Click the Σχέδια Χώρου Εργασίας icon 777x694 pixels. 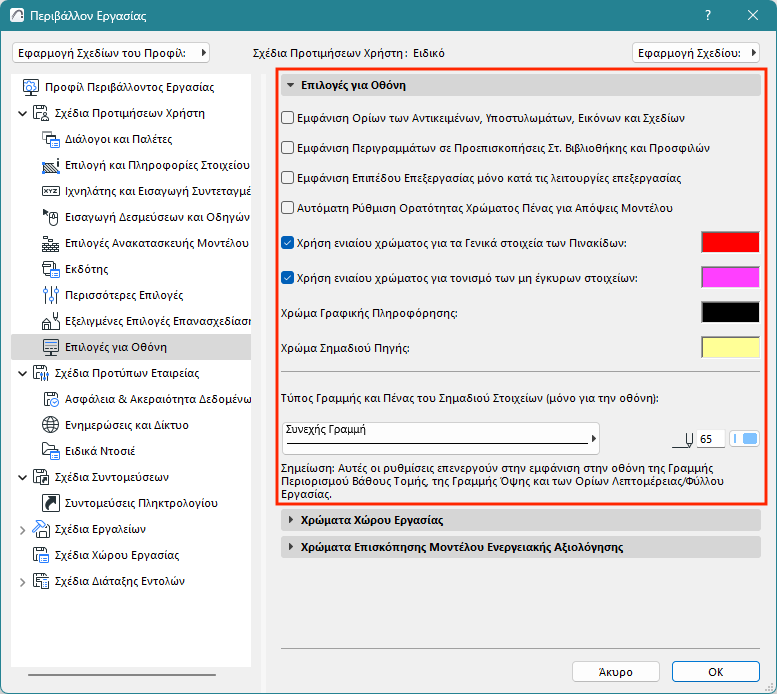click(x=41, y=555)
